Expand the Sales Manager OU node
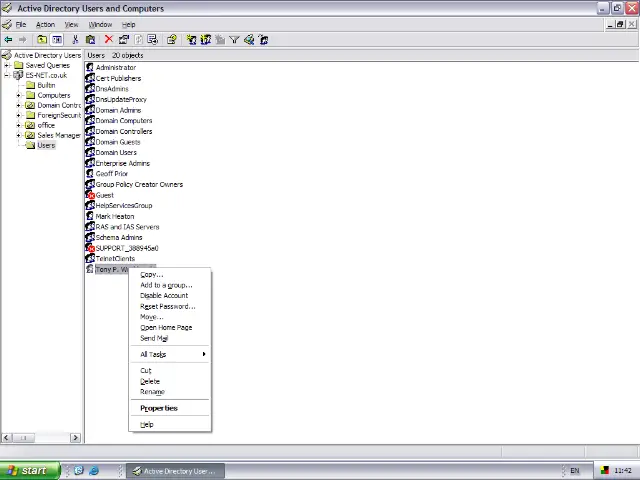This screenshot has height=480, width=640. coord(18,135)
